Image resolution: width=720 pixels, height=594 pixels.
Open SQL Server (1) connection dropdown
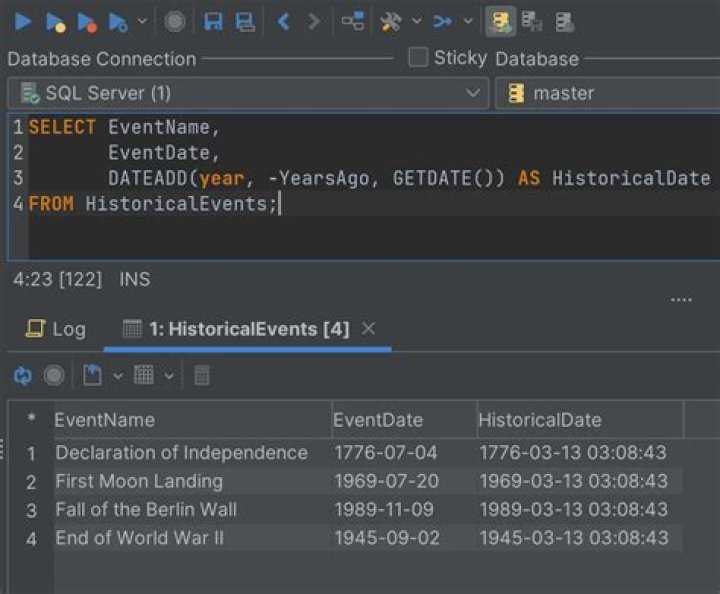248,93
